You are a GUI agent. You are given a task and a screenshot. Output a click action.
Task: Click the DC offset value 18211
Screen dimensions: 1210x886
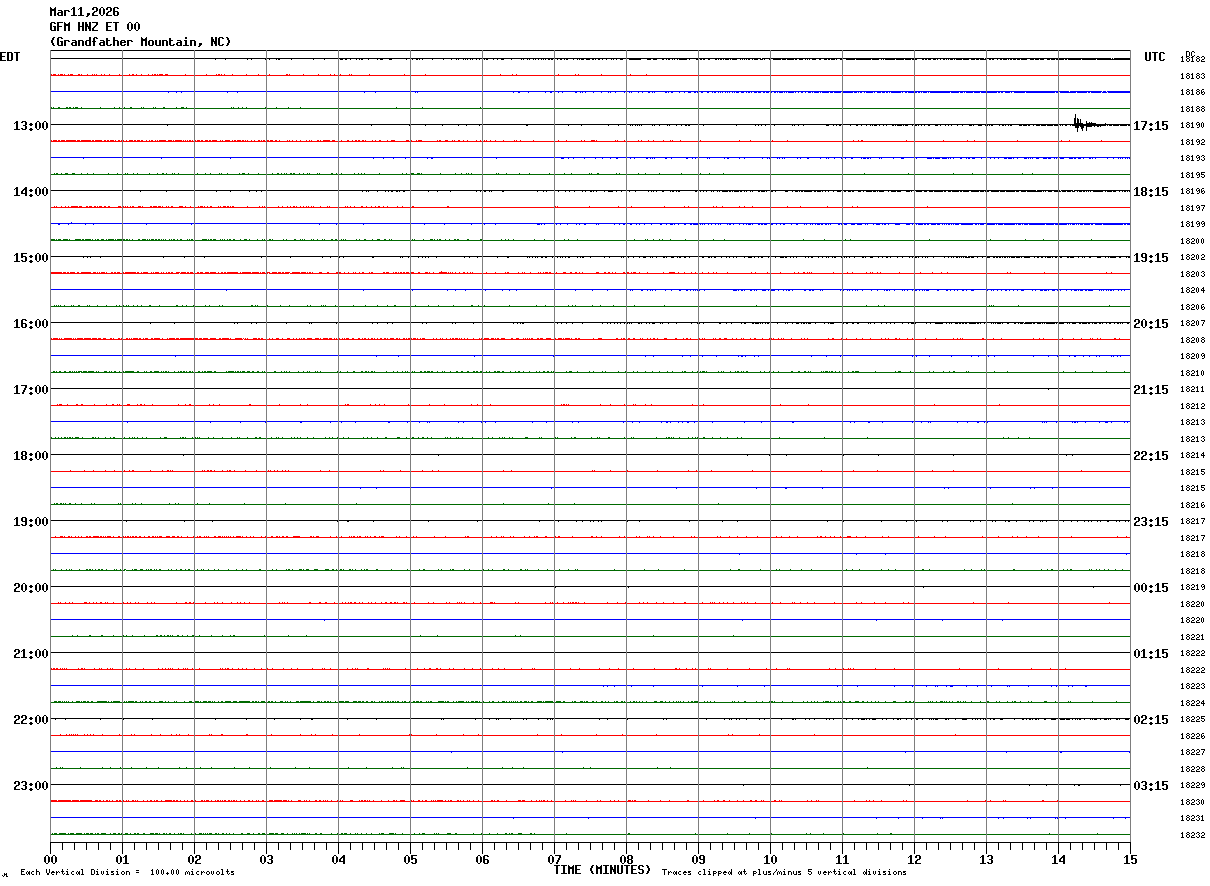click(x=1192, y=390)
